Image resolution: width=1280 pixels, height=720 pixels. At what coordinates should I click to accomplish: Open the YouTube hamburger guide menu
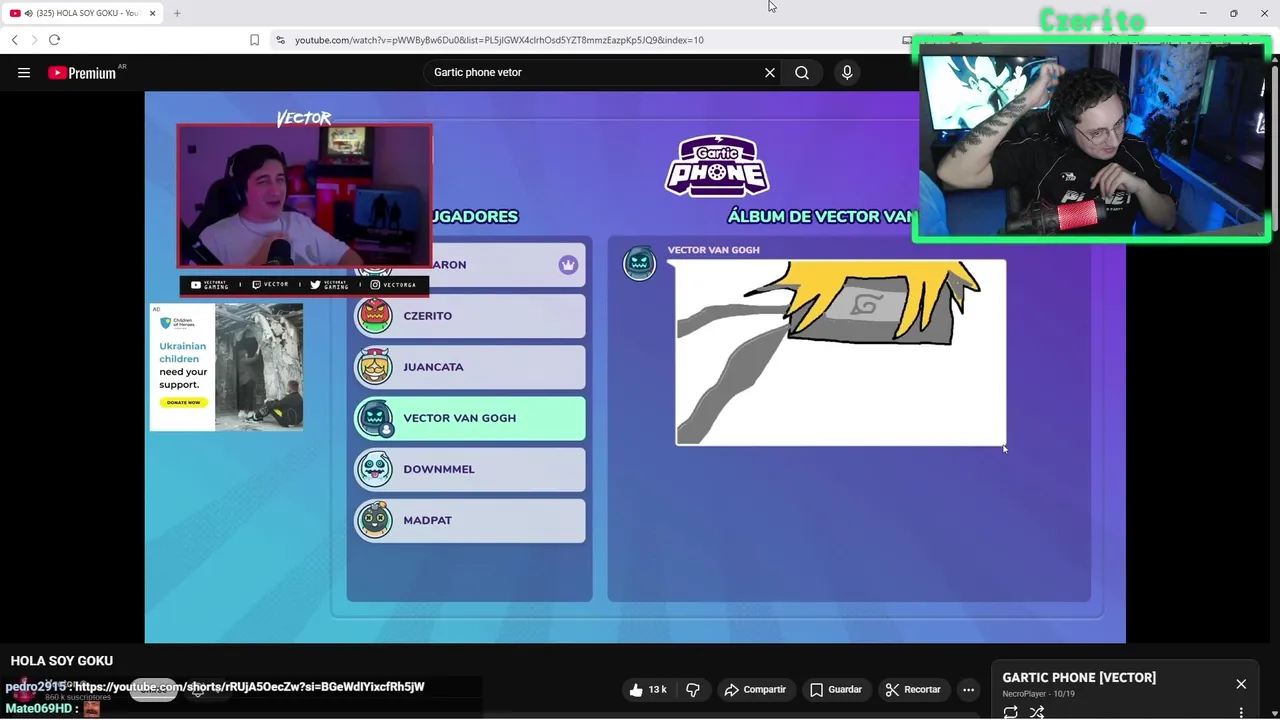tap(24, 72)
